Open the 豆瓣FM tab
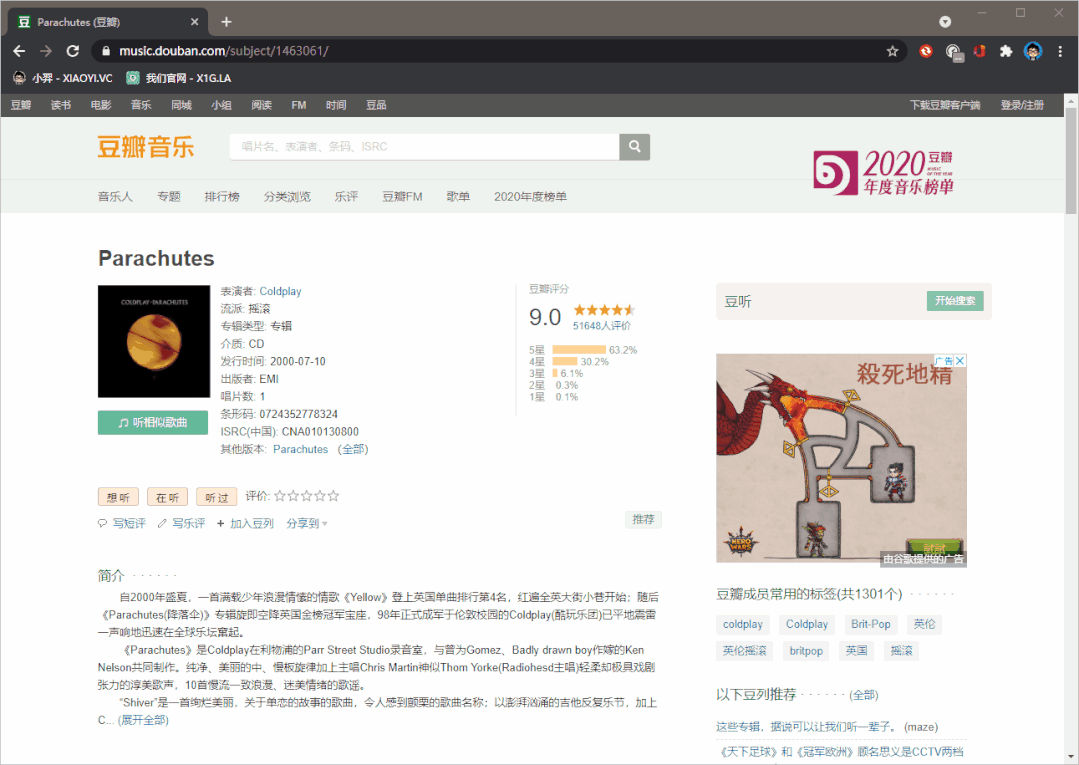Screen dimensions: 1079x765 click(x=403, y=197)
